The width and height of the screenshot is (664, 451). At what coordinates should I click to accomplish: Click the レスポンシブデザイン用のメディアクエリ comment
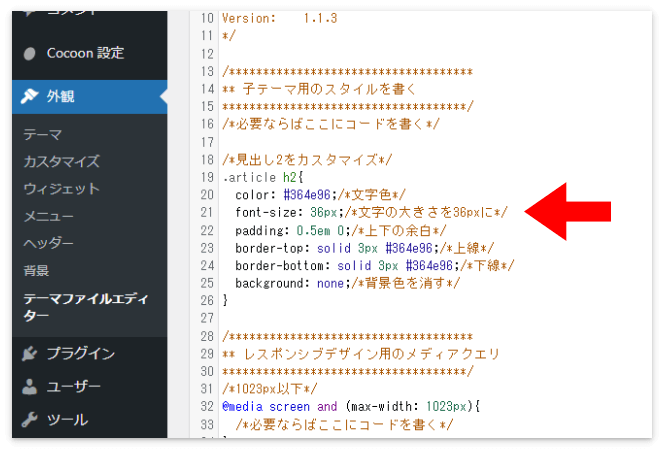point(361,354)
